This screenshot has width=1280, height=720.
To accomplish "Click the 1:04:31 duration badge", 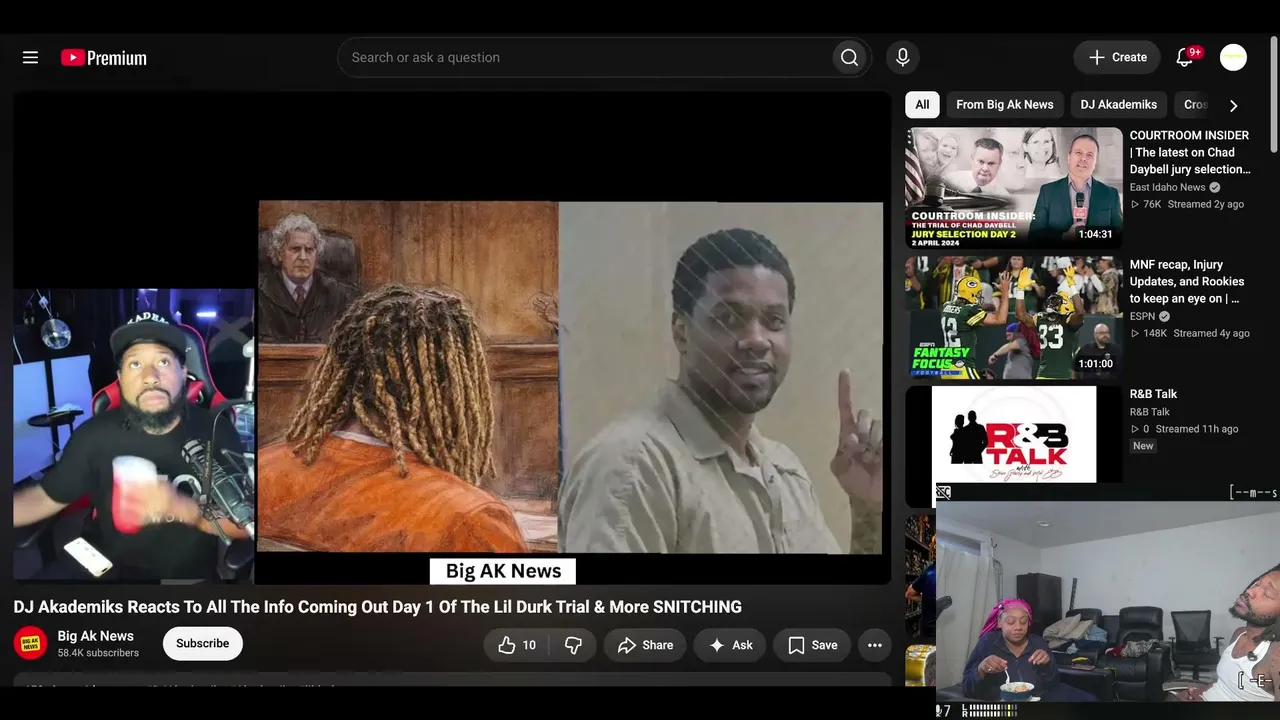I will 1095,234.
